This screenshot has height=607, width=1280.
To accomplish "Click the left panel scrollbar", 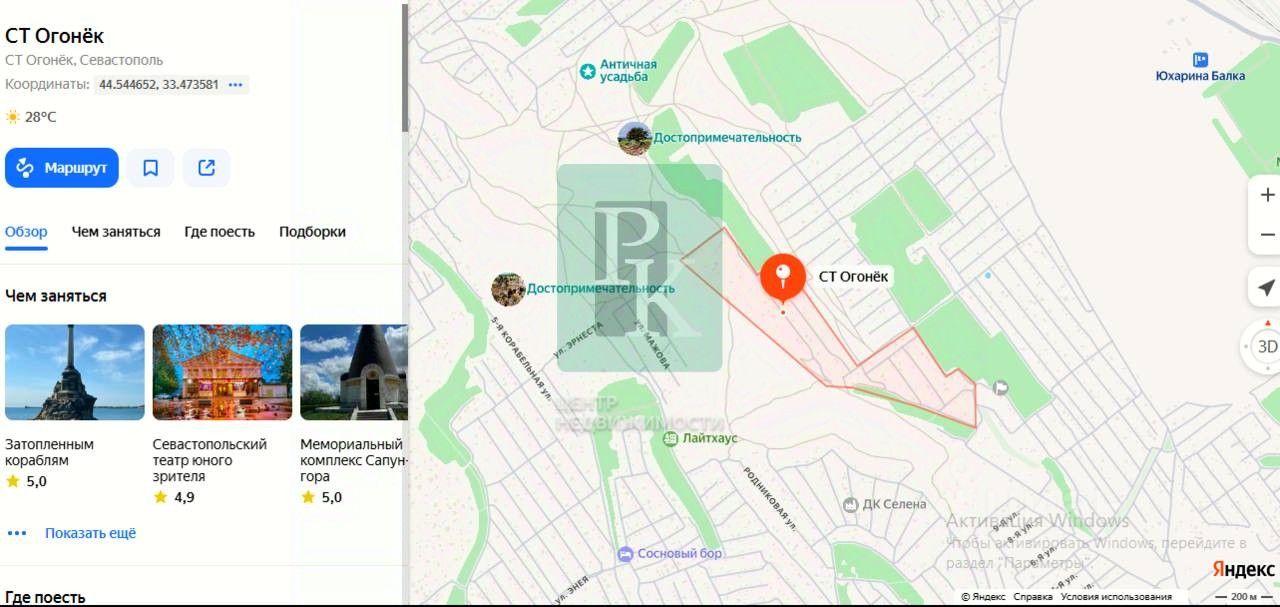I will [x=405, y=67].
